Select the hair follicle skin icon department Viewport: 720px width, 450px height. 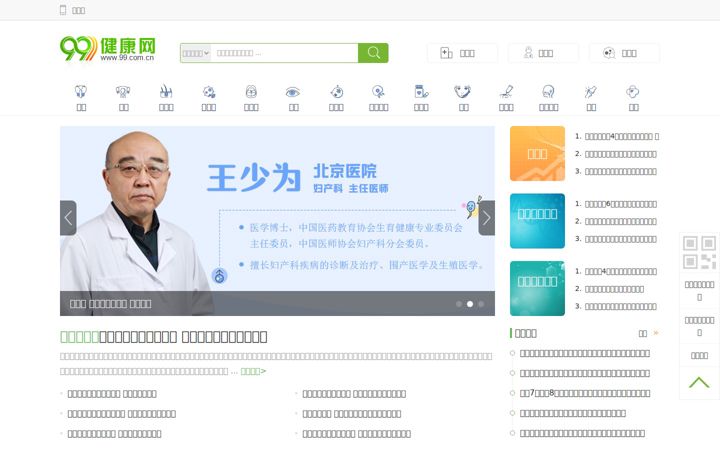(x=166, y=98)
